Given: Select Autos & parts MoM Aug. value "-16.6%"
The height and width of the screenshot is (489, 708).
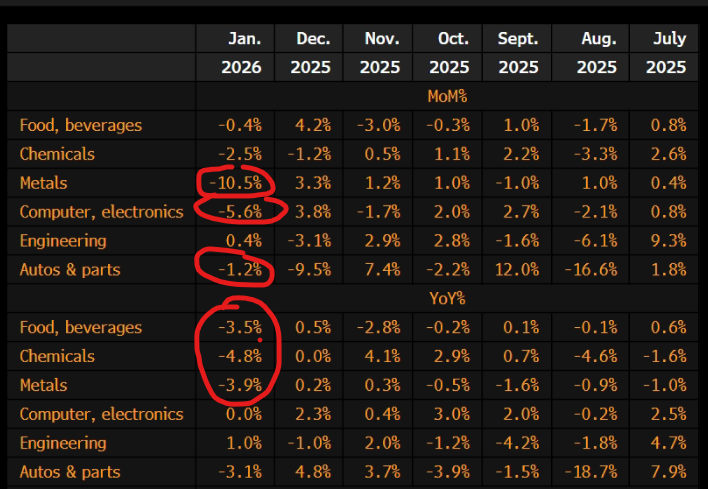Looking at the screenshot, I should [x=591, y=270].
